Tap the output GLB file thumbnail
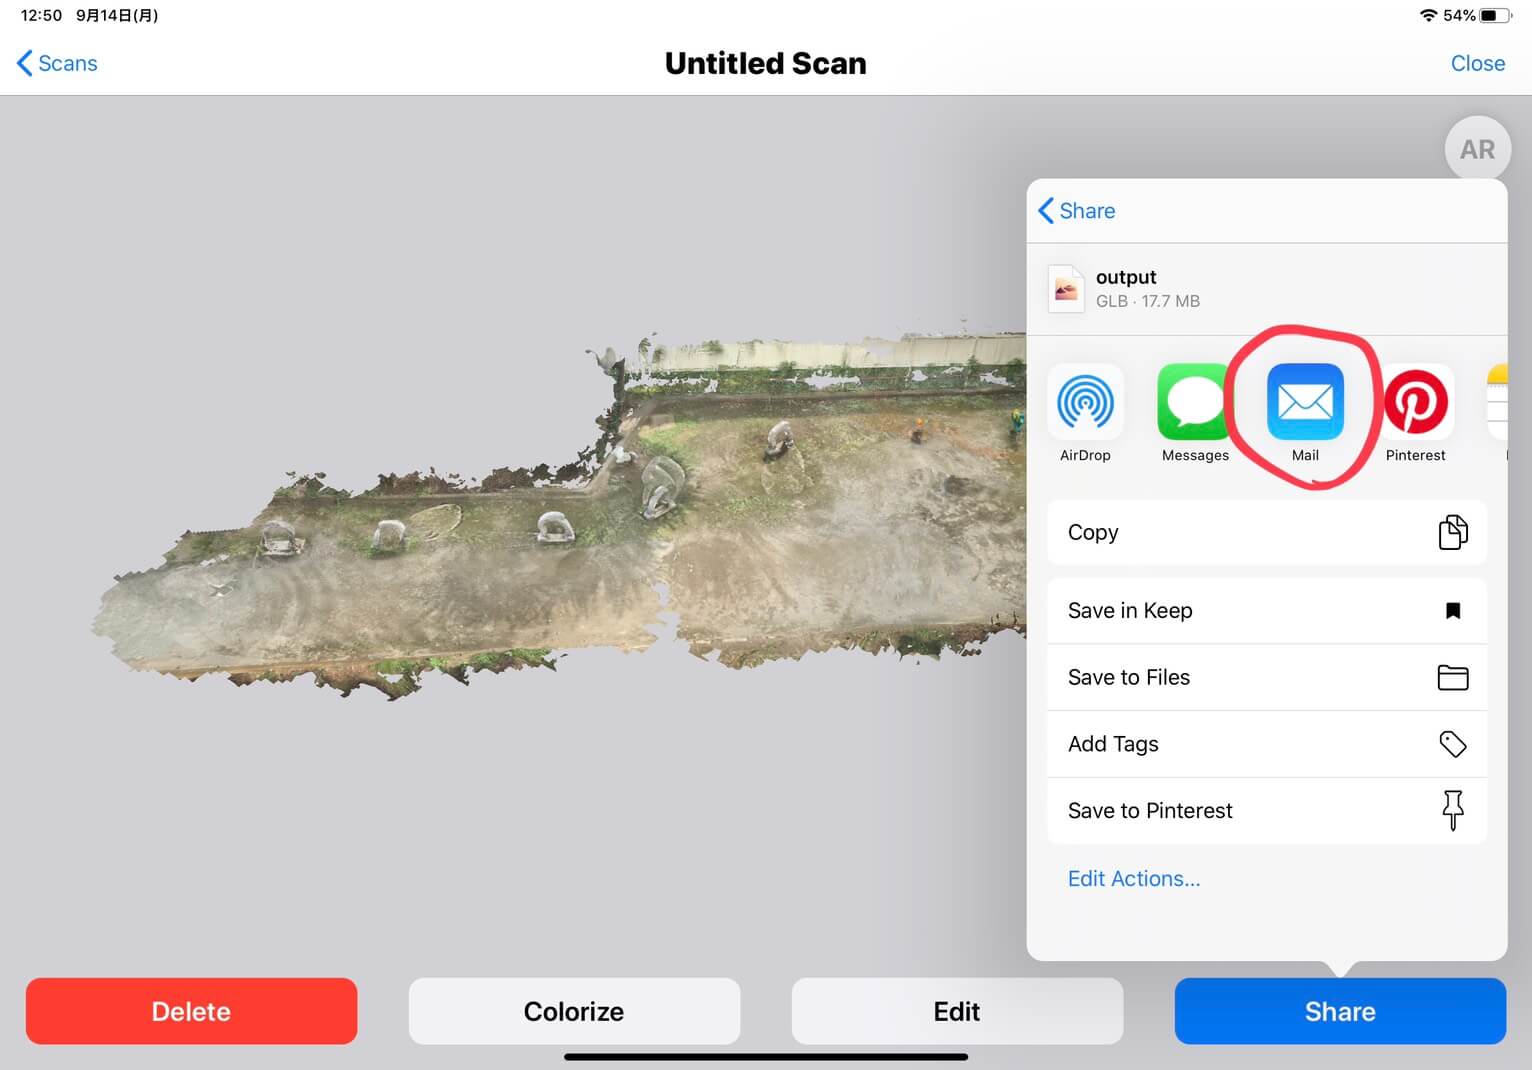This screenshot has width=1532, height=1070. pyautogui.click(x=1066, y=289)
